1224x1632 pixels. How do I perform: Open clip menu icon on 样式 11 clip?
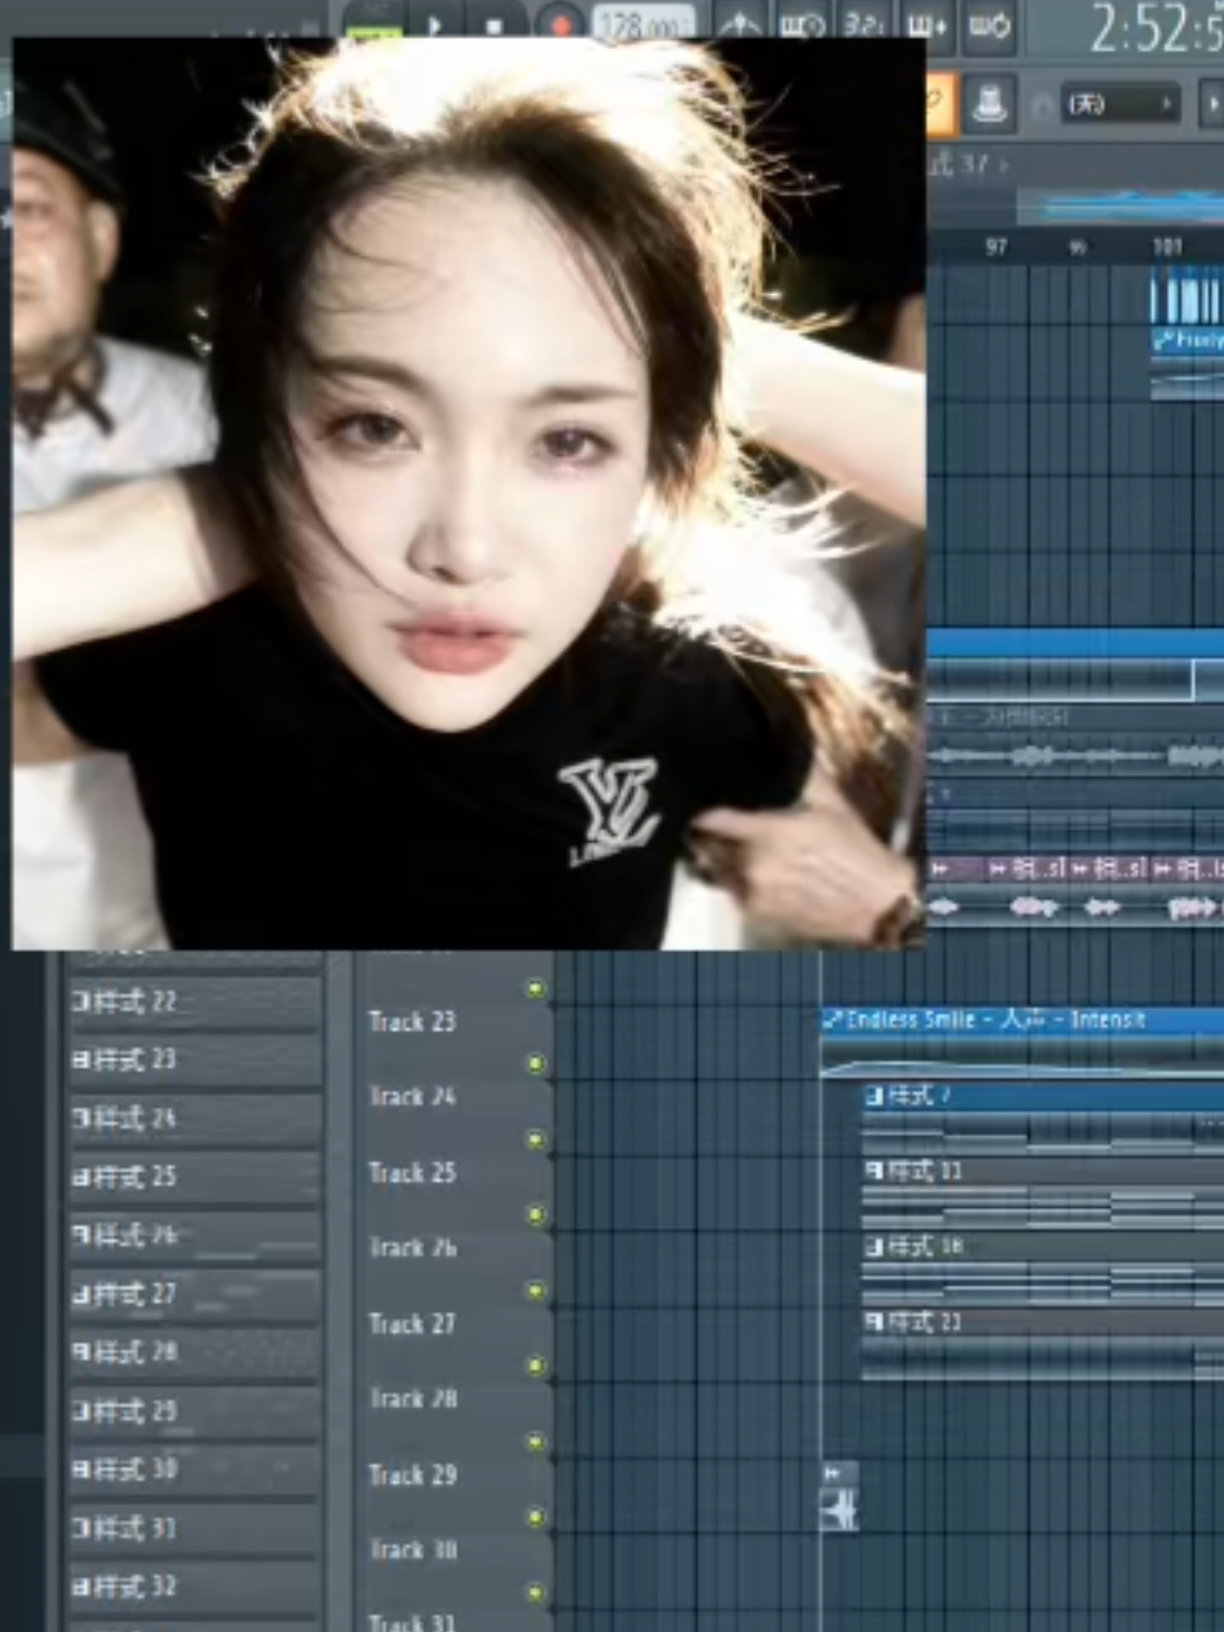click(x=874, y=1170)
